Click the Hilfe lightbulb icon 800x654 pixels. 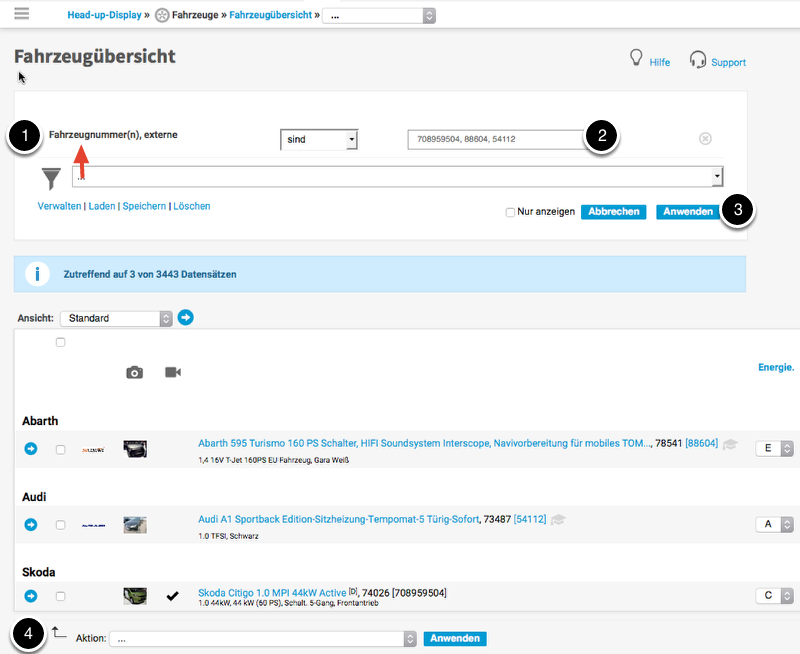tap(635, 58)
